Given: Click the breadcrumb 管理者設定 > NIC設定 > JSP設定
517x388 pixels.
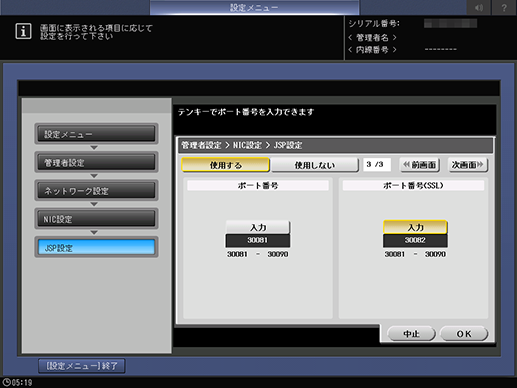Looking at the screenshot, I should 242,145.
